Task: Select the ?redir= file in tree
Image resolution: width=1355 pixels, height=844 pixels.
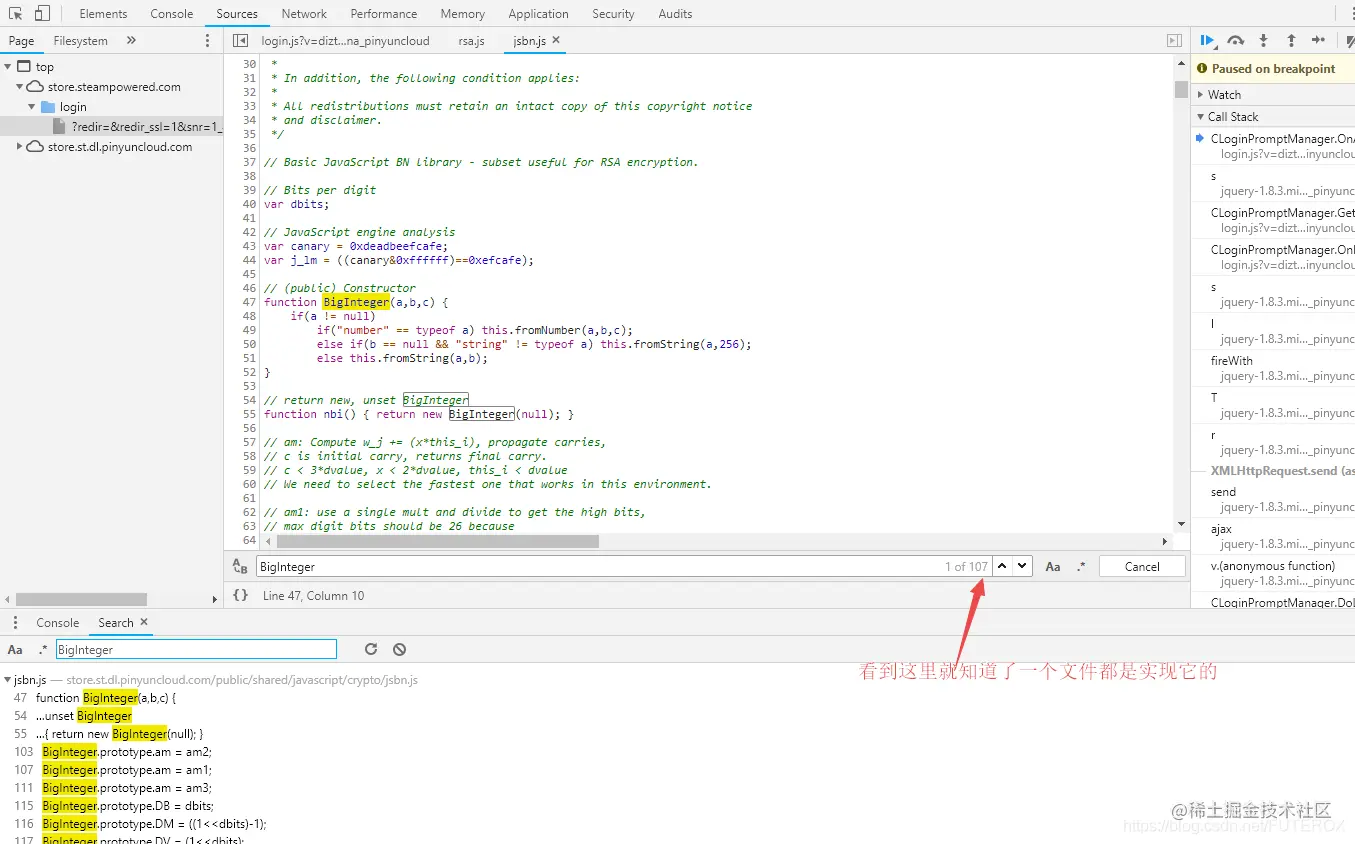Action: tap(111, 127)
